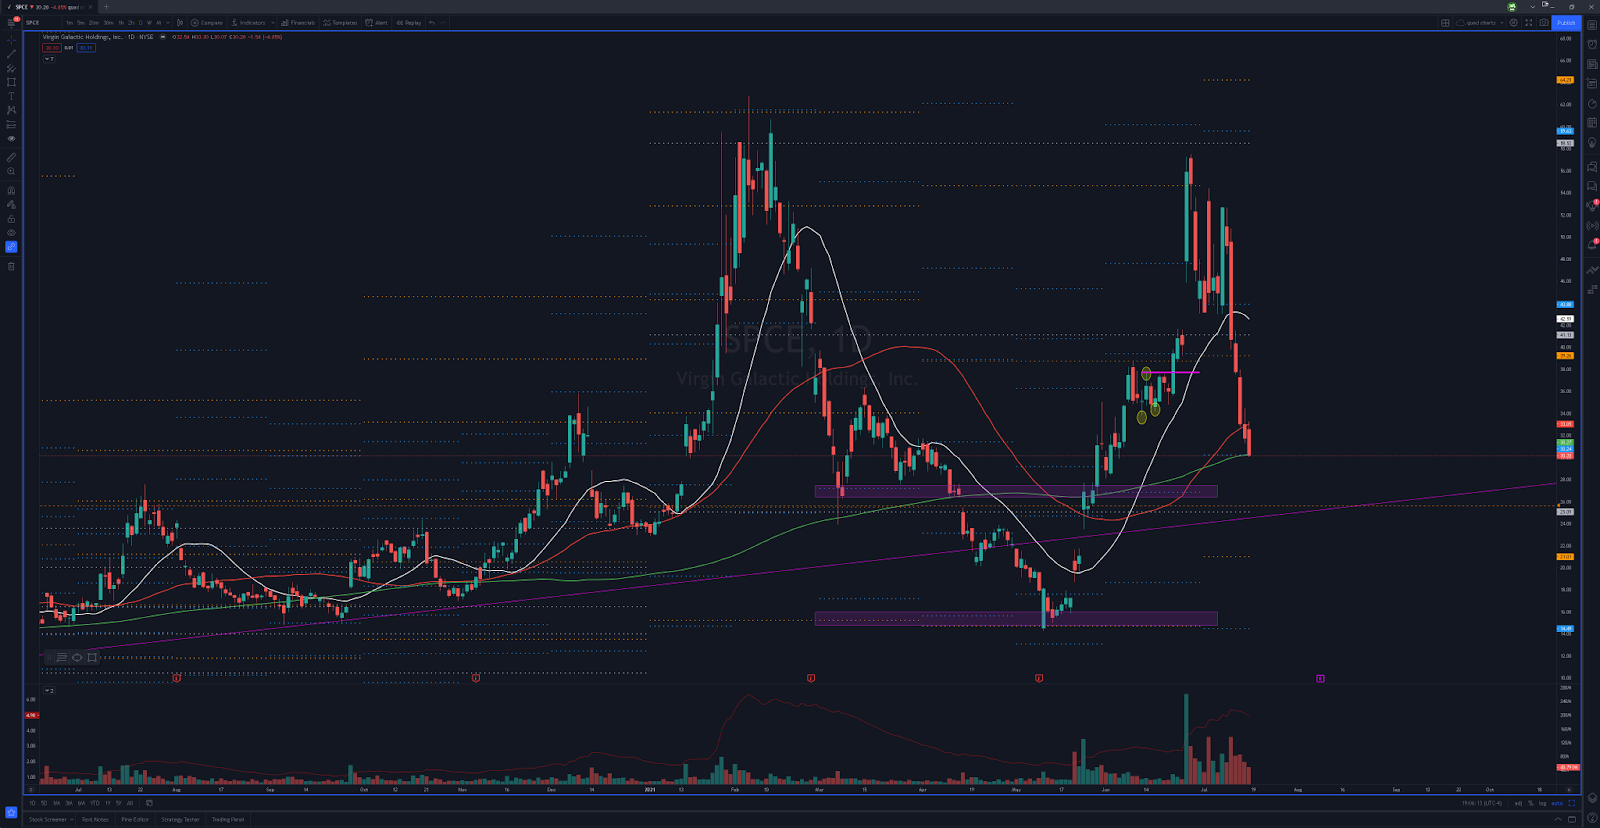
Task: Click the red sell price button
Action: (51, 48)
